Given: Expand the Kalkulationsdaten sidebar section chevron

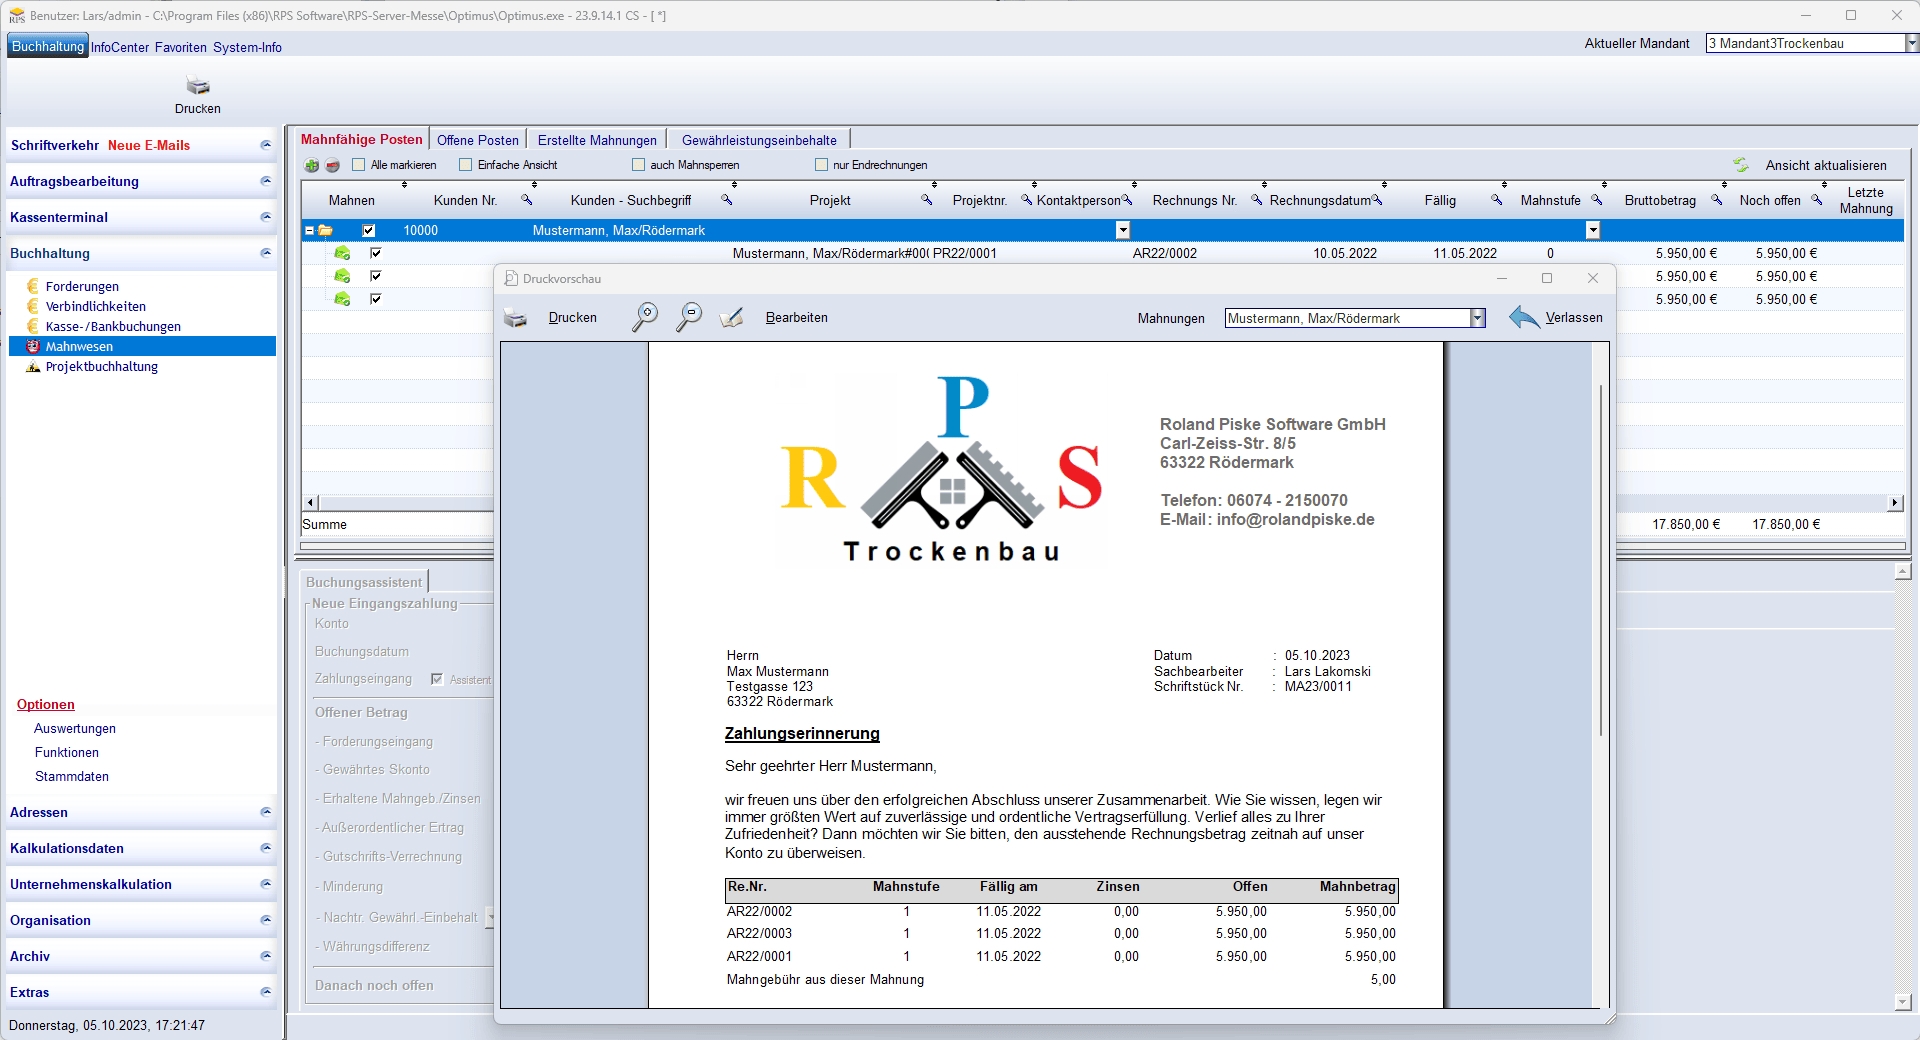Looking at the screenshot, I should coord(266,848).
